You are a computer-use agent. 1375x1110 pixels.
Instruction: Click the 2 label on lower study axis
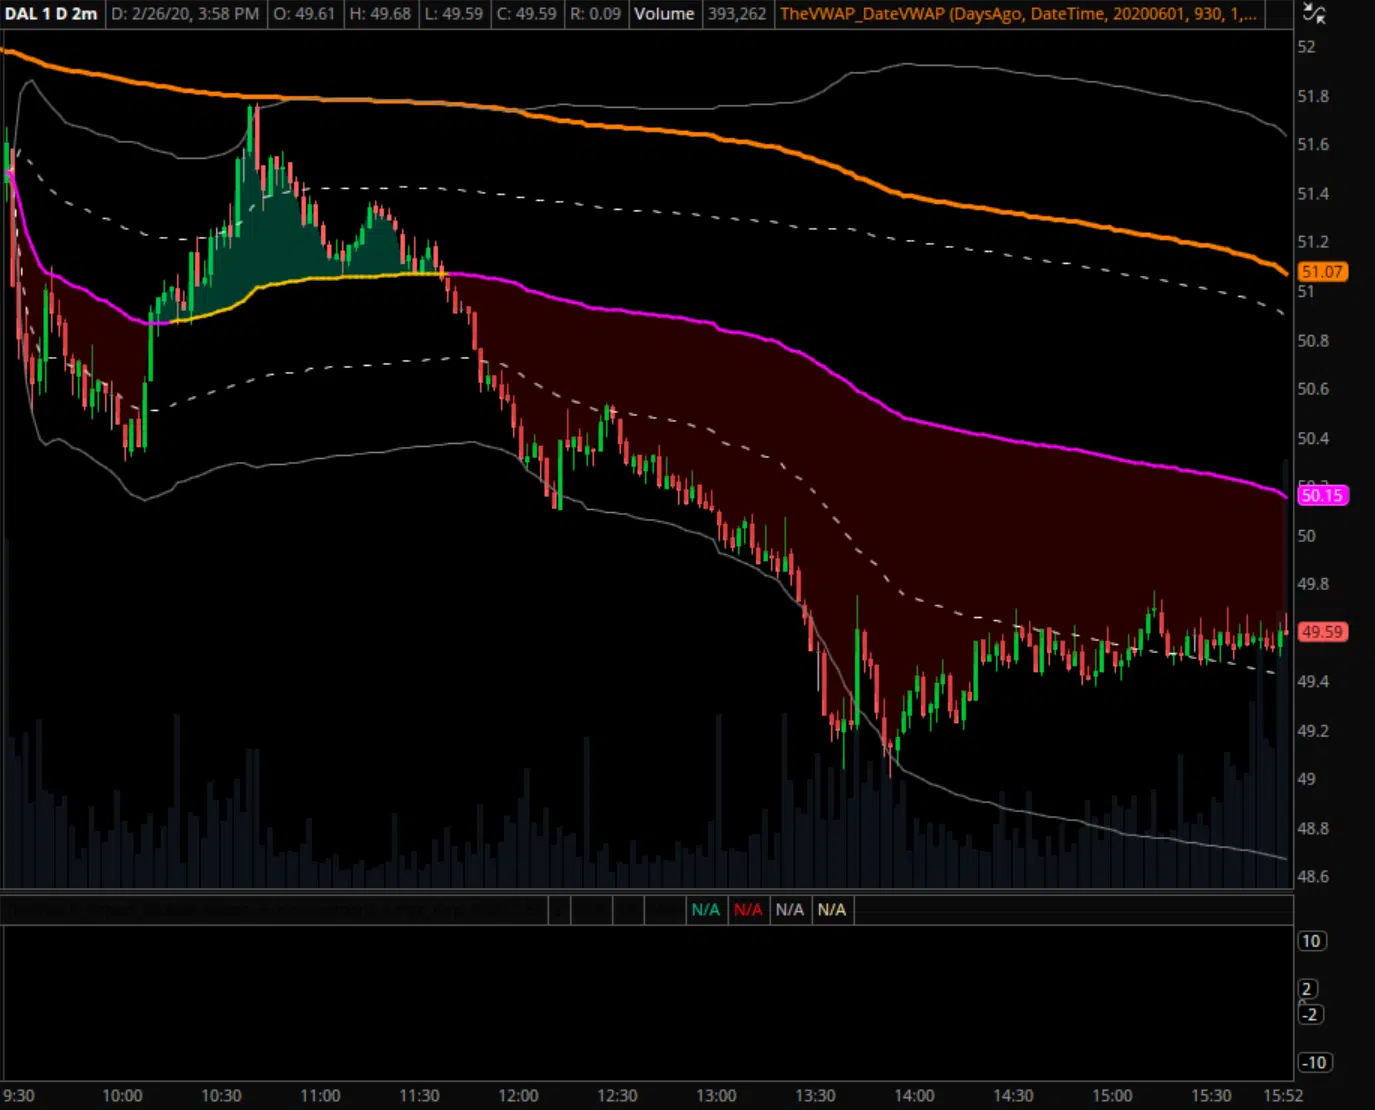coord(1306,989)
